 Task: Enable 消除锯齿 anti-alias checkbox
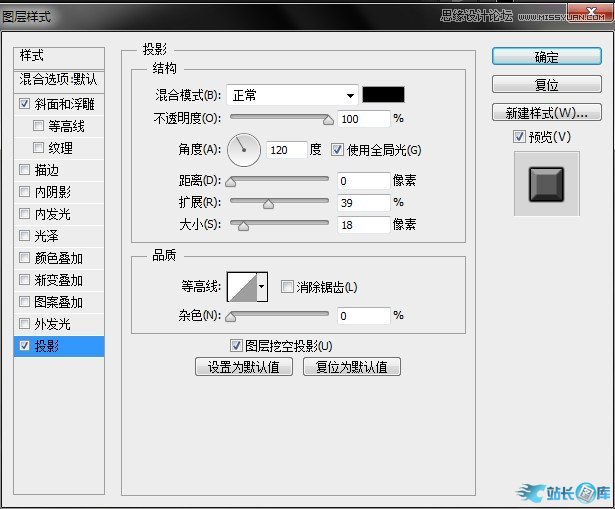click(x=287, y=287)
